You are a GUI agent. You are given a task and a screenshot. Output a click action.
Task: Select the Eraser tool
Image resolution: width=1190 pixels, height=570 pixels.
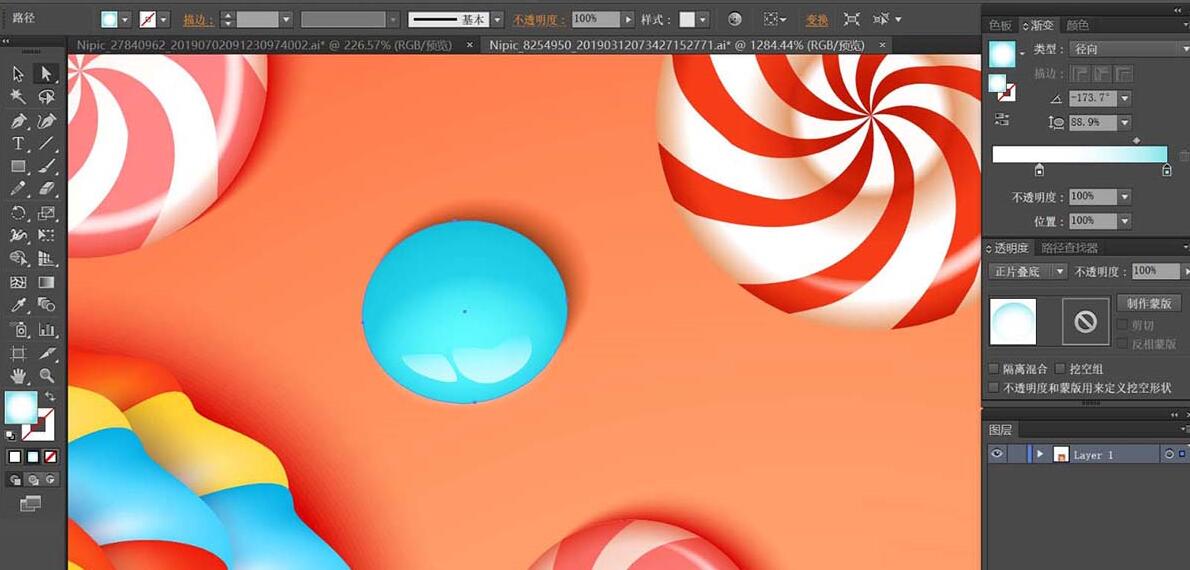pos(47,189)
